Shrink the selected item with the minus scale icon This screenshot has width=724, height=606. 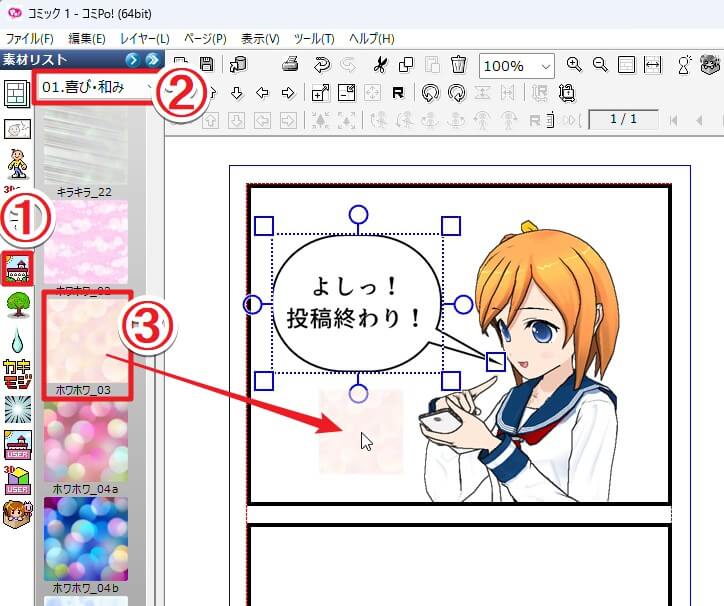coord(346,93)
